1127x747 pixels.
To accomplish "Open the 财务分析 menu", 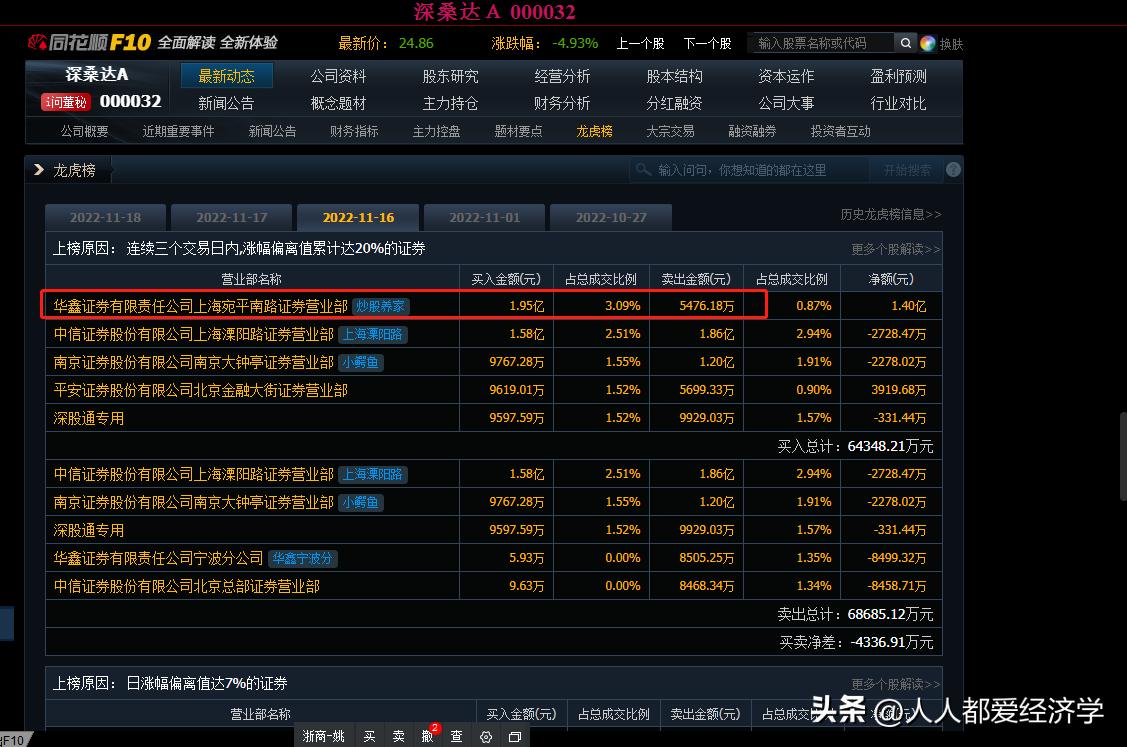I will tap(562, 104).
